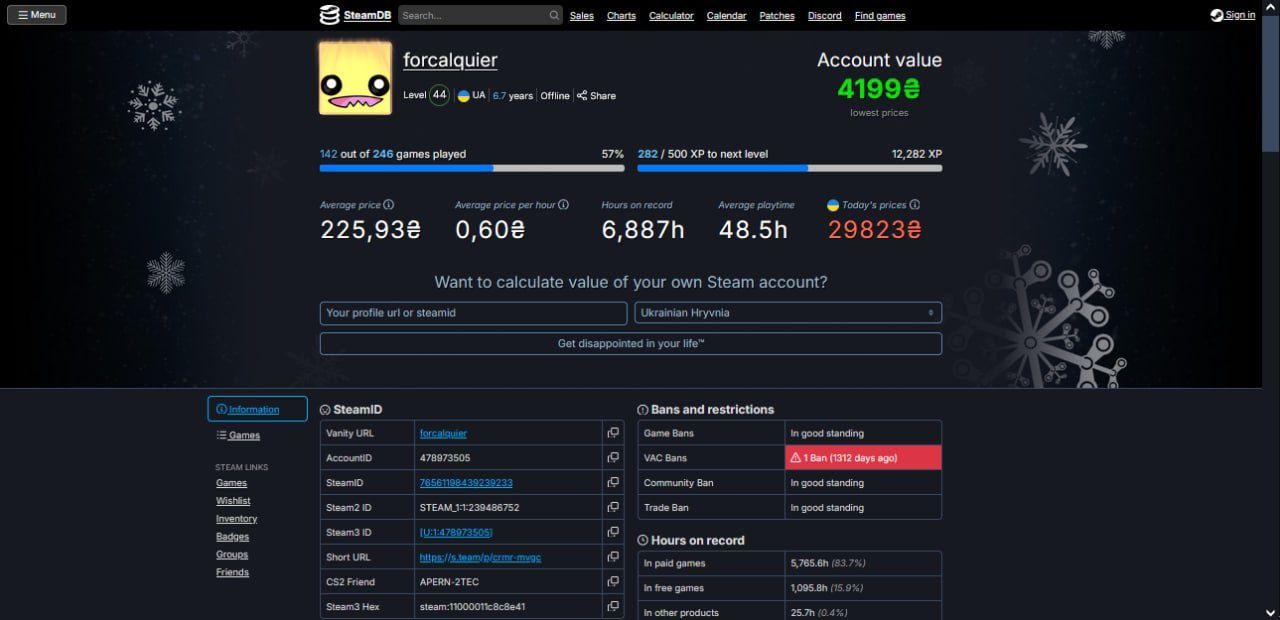Viewport: 1280px width, 620px height.
Task: Copy the AccountID value
Action: tap(613, 458)
